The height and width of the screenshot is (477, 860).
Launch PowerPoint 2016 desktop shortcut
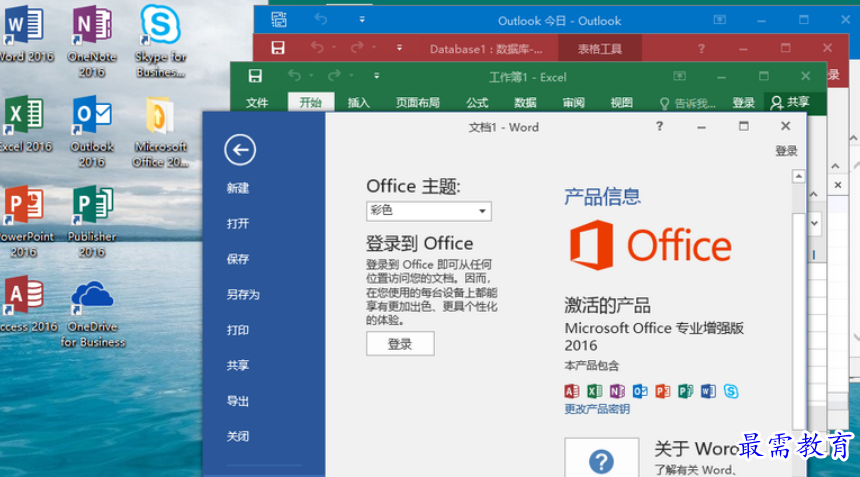click(x=25, y=222)
